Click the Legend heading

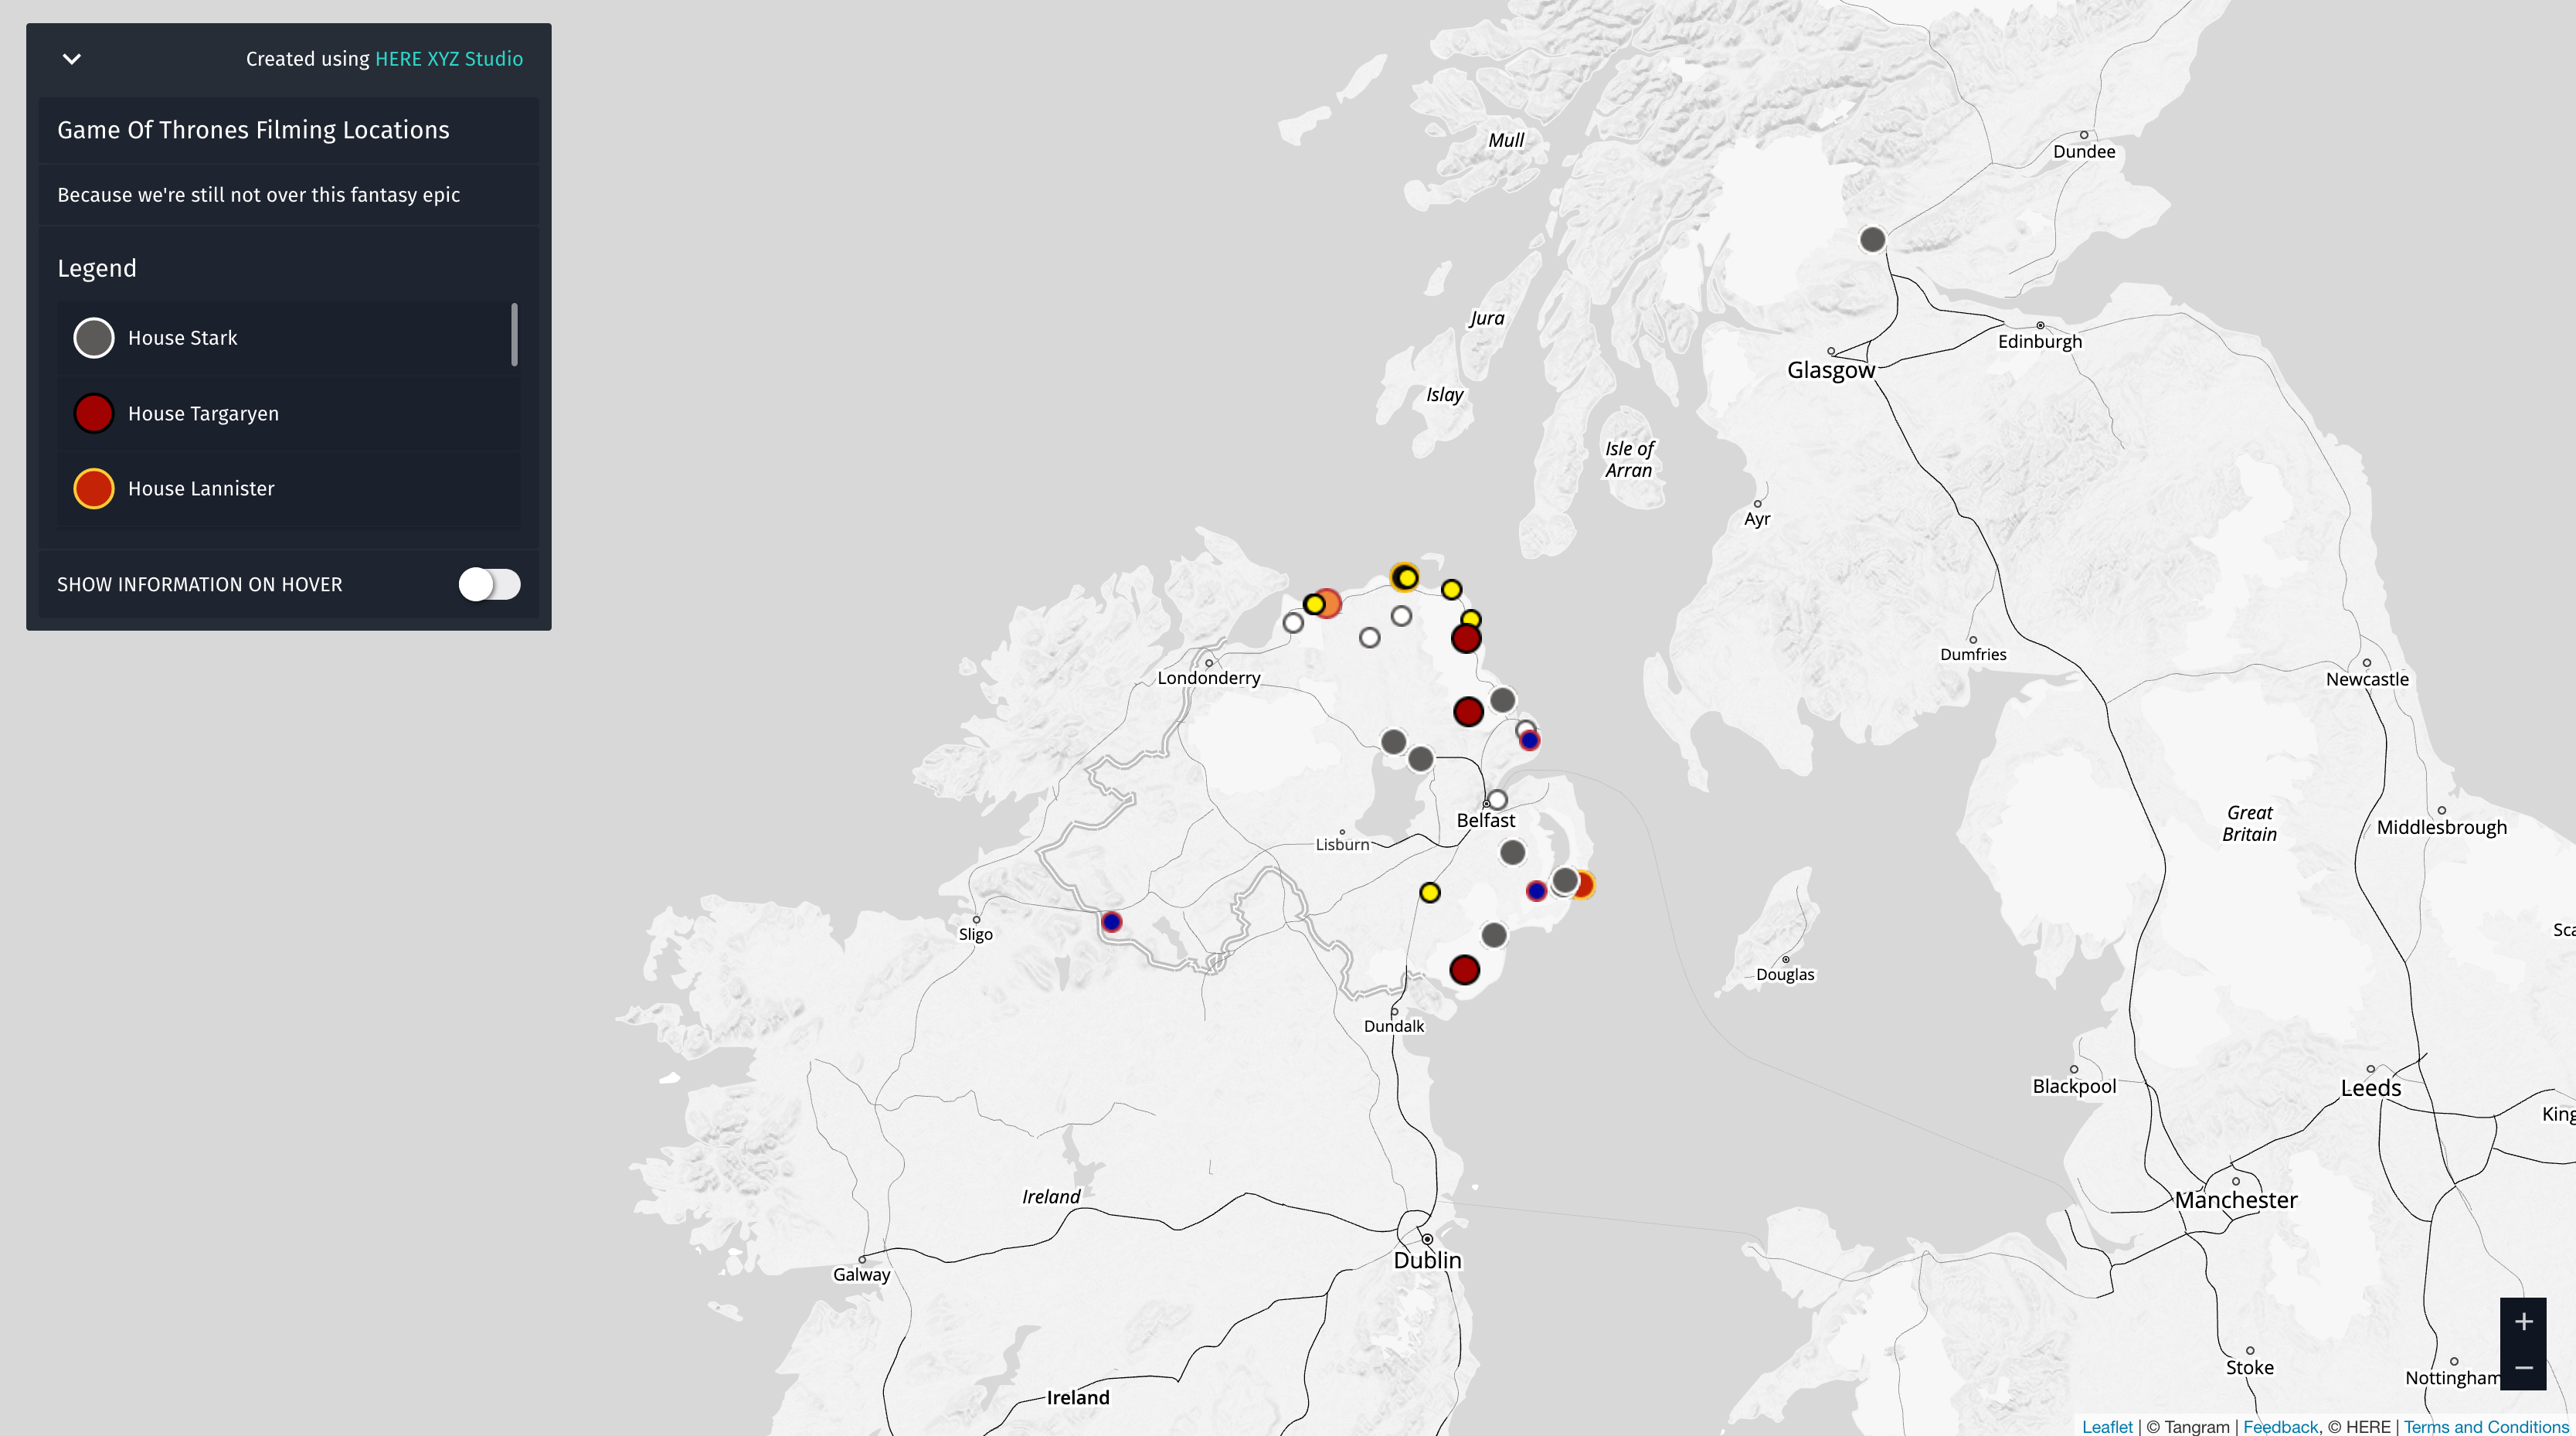(97, 268)
